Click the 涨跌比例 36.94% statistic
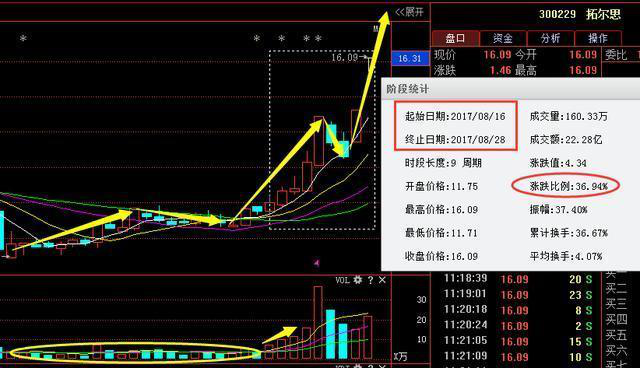 [x=568, y=186]
